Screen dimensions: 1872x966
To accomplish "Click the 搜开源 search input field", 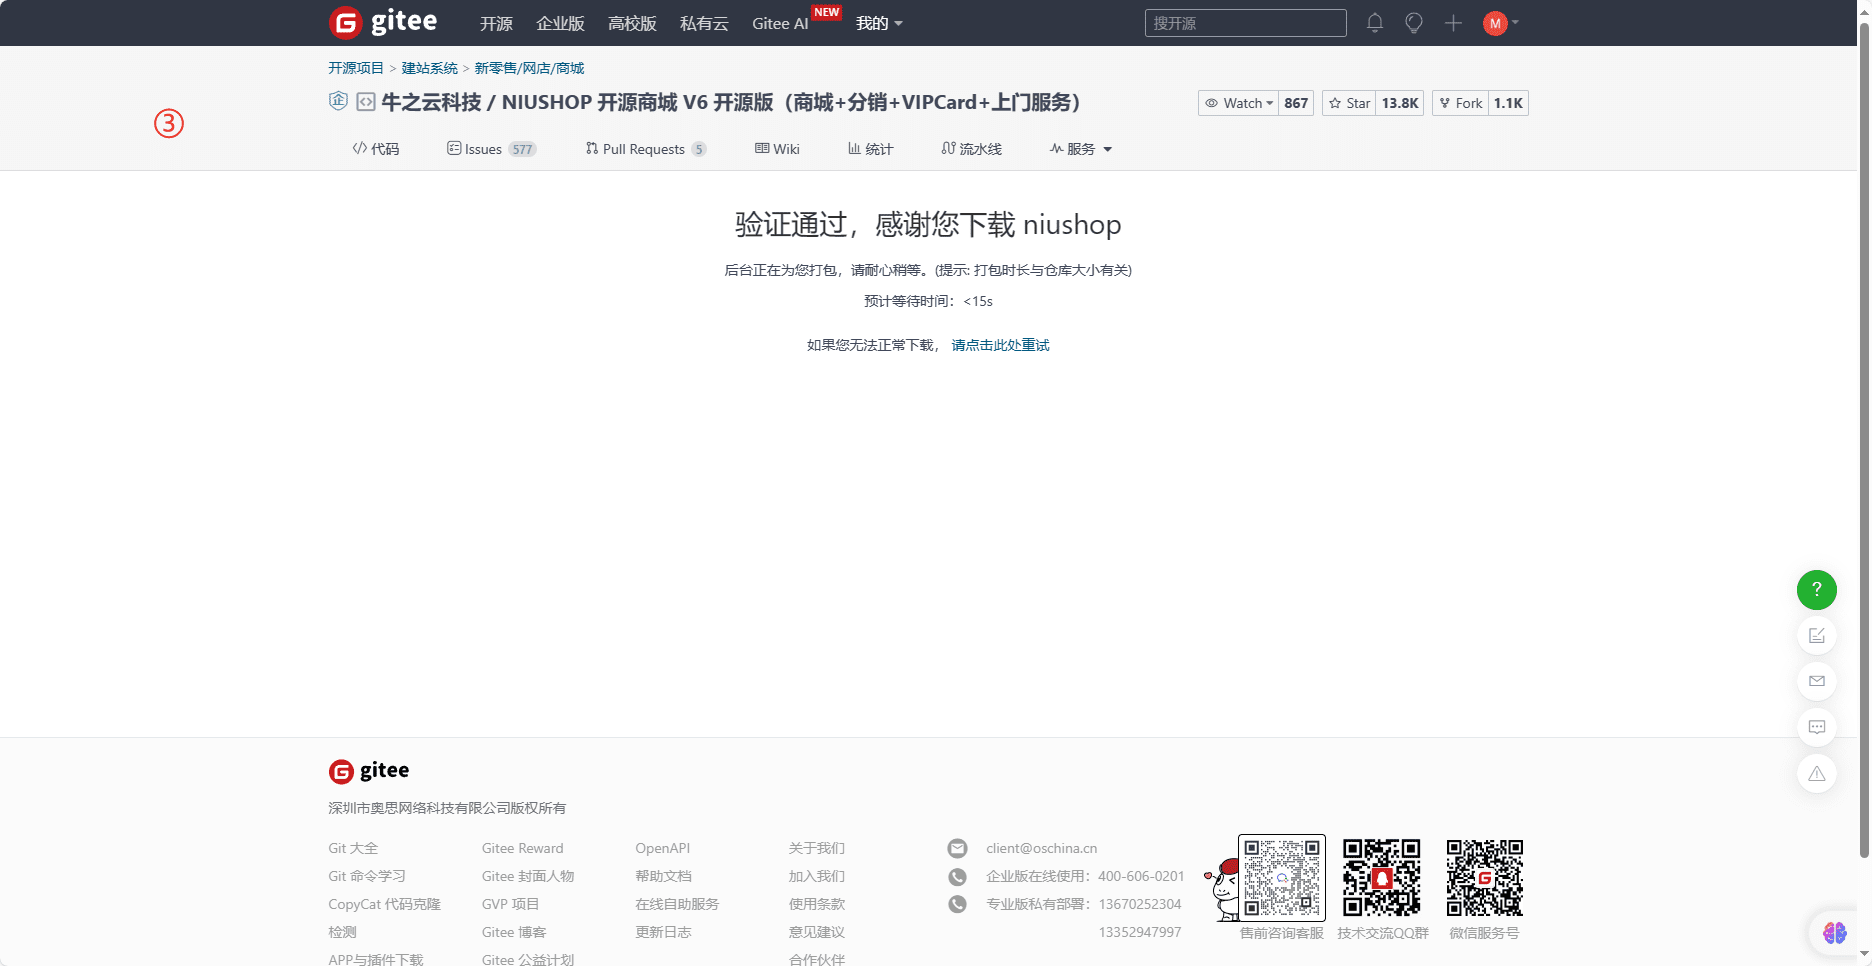I will point(1245,23).
